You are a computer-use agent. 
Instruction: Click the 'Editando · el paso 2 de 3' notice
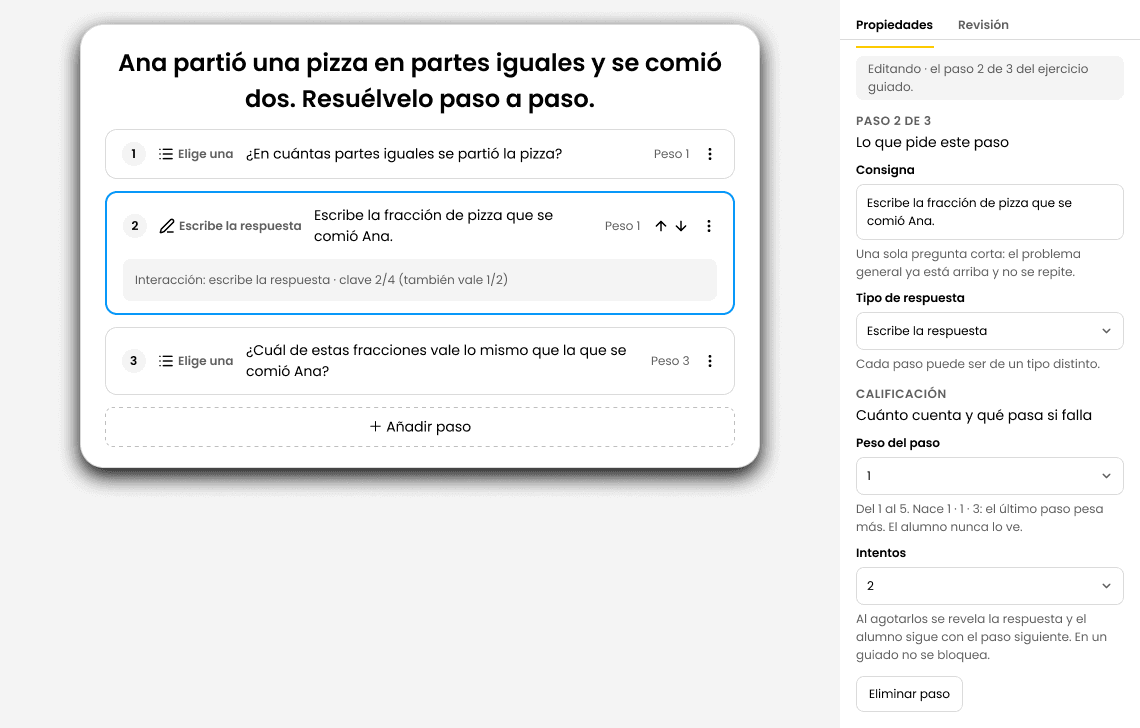tap(990, 78)
